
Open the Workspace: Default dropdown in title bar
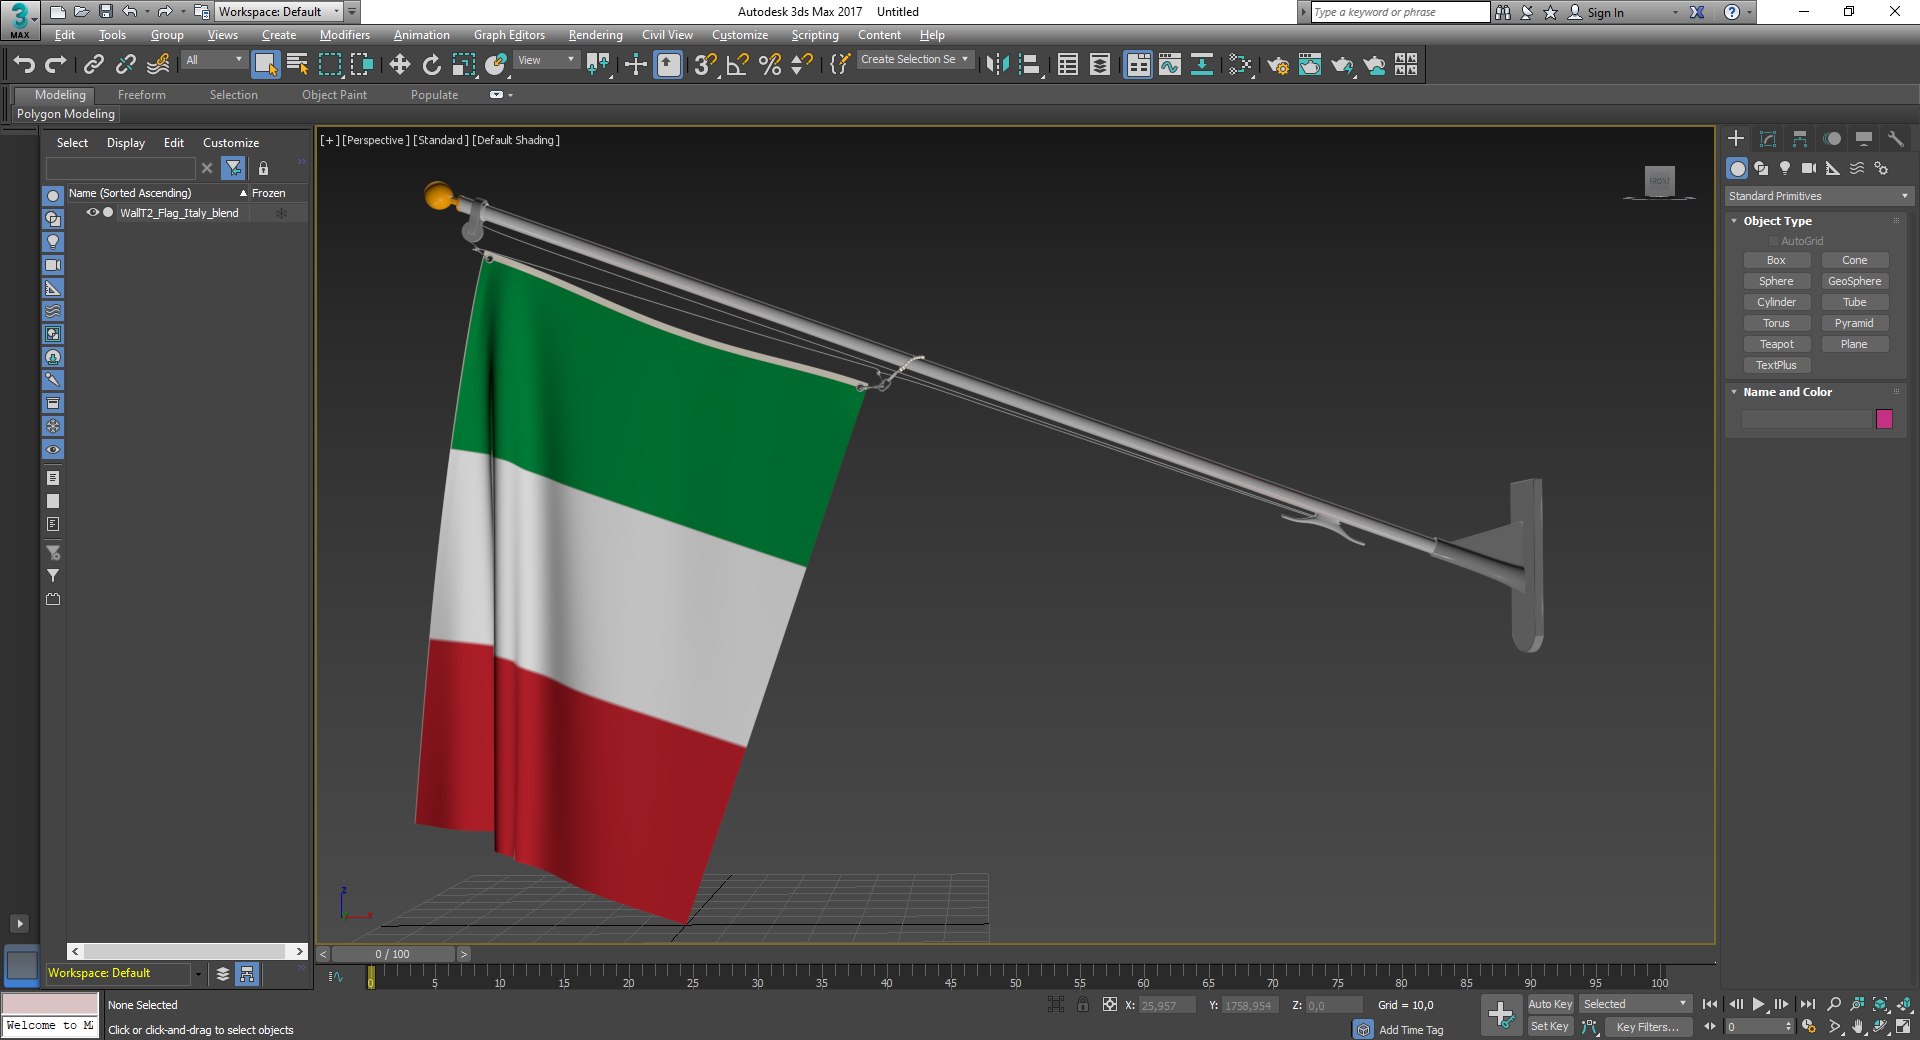coord(279,12)
